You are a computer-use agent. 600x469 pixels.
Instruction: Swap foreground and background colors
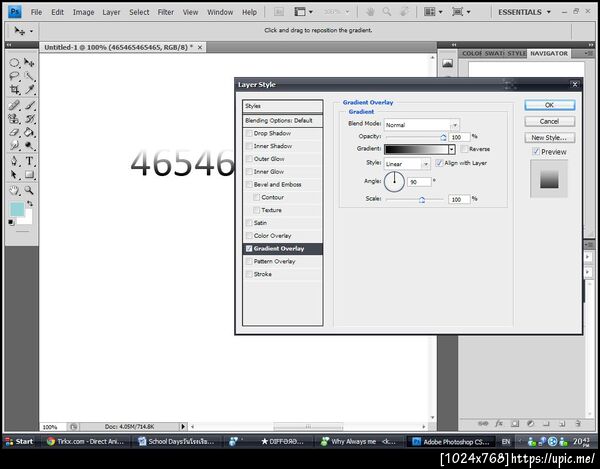[x=30, y=204]
